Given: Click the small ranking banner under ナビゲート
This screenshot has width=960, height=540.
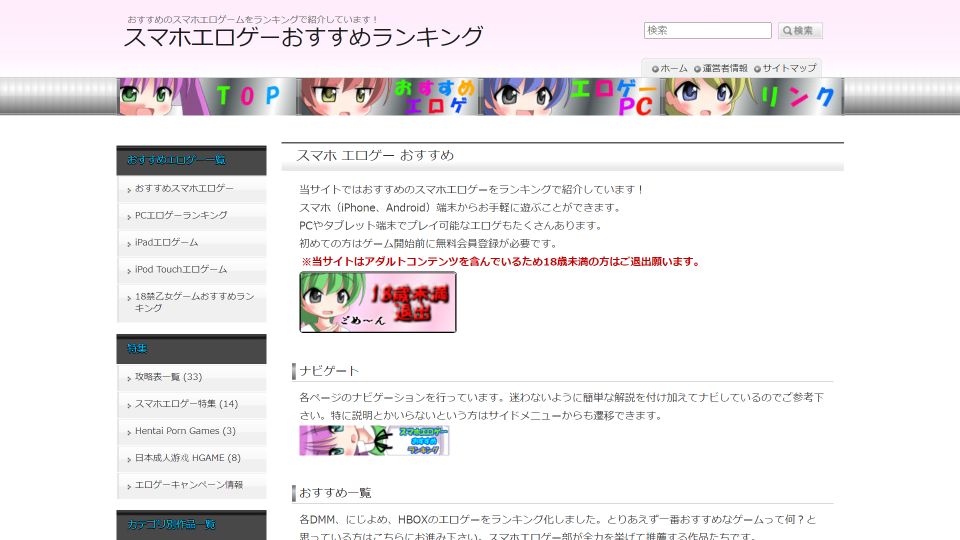Looking at the screenshot, I should [374, 440].
